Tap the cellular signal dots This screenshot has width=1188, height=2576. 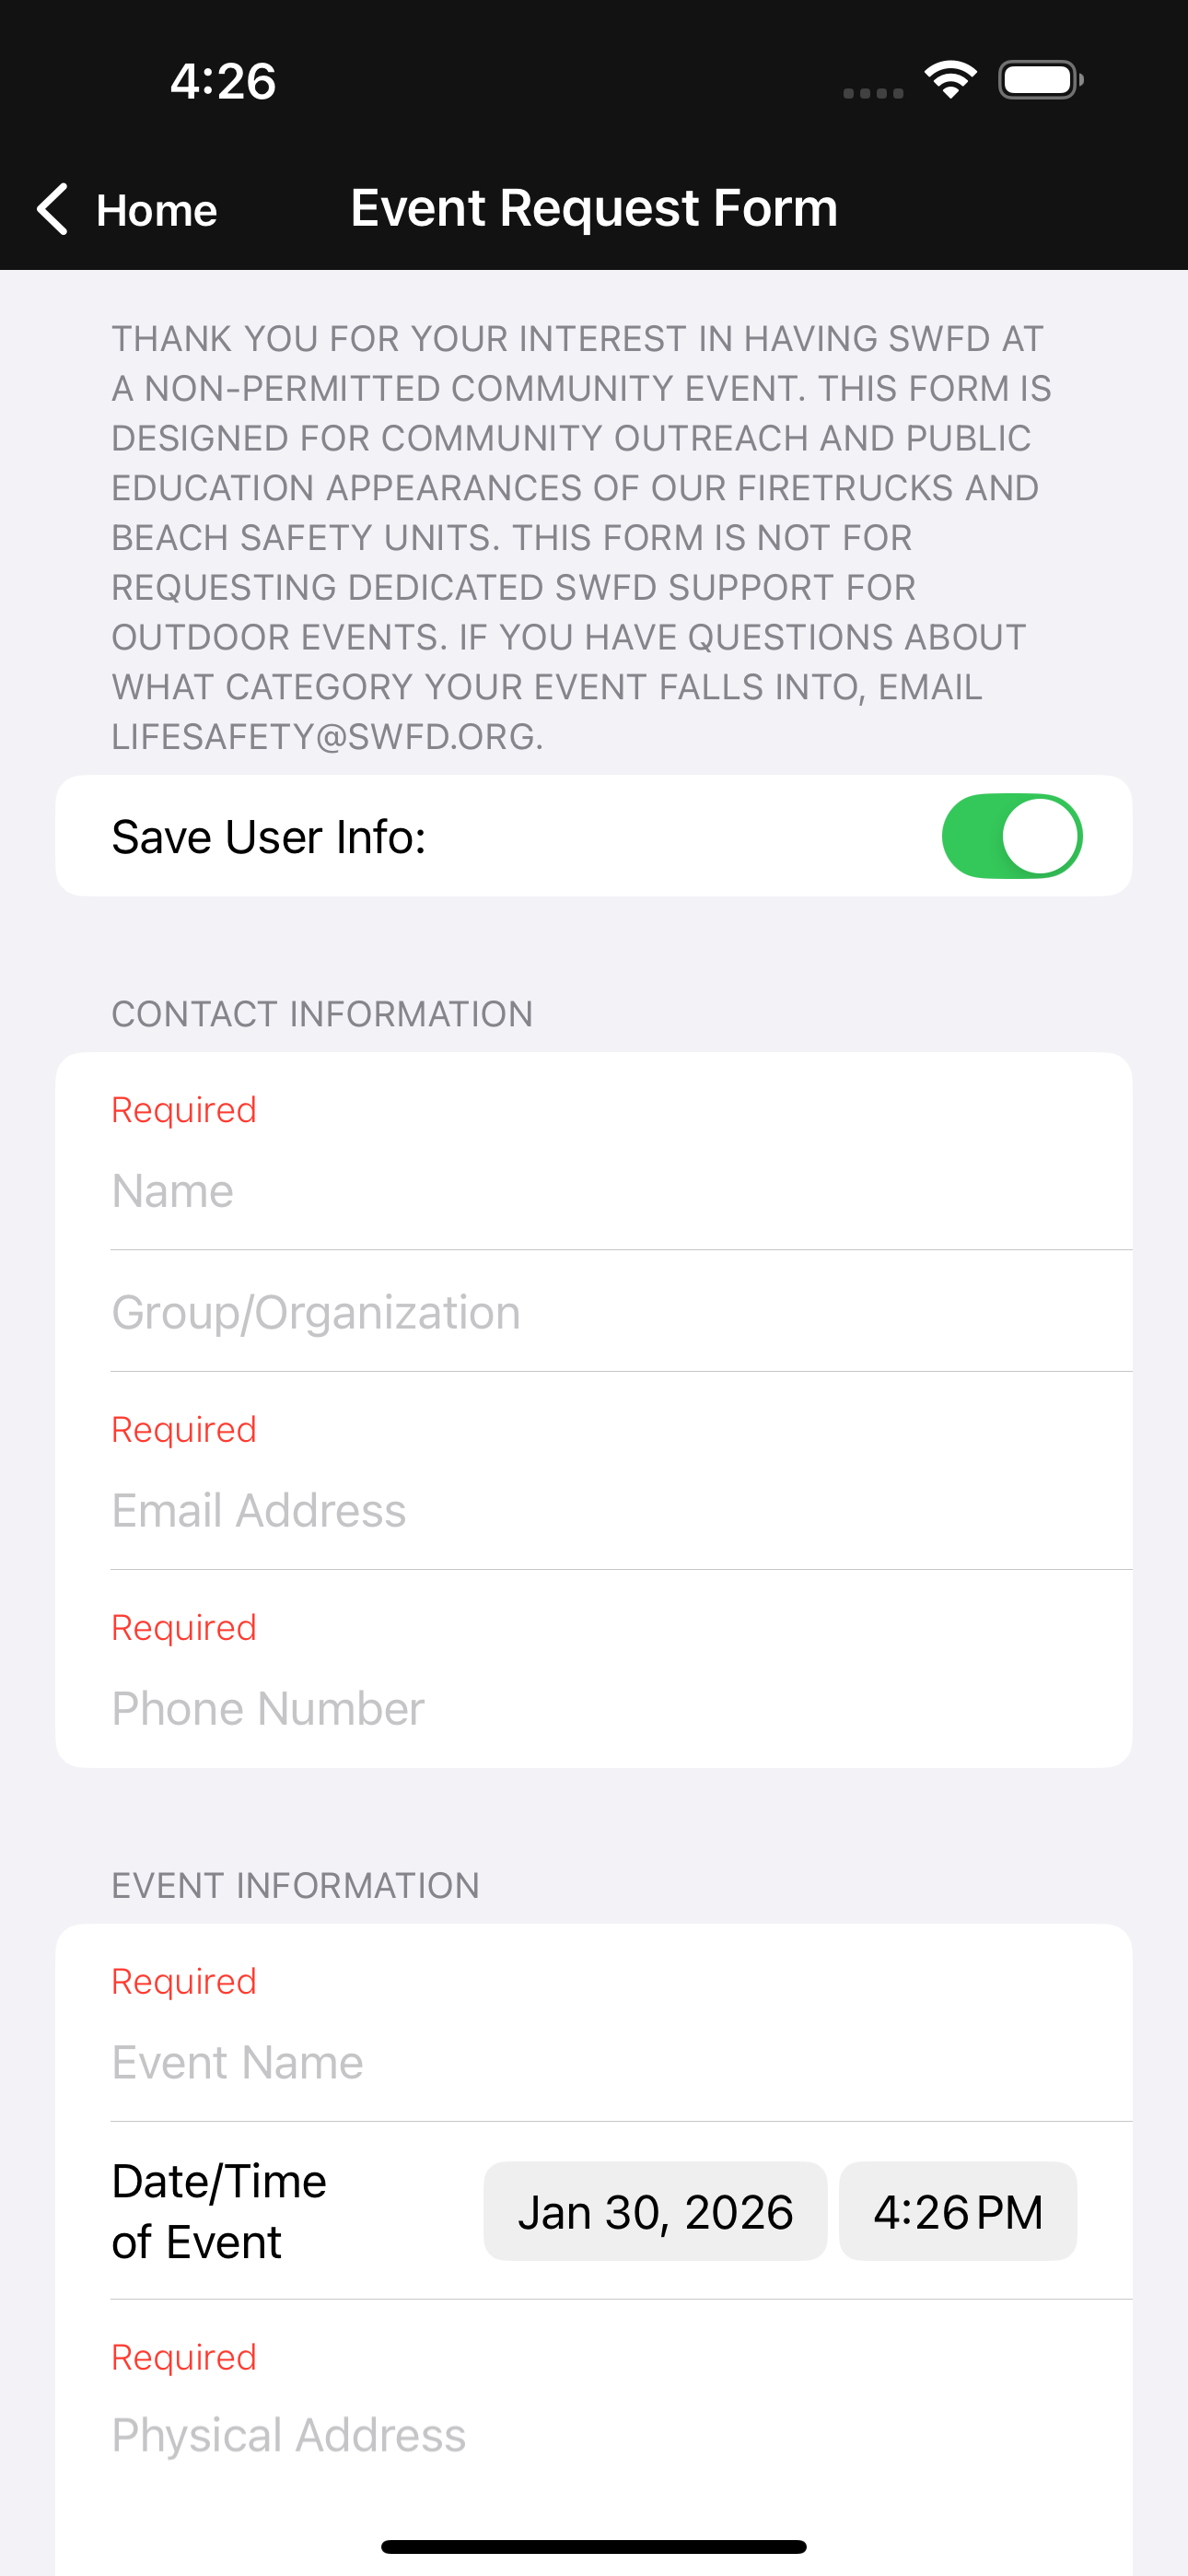873,93
